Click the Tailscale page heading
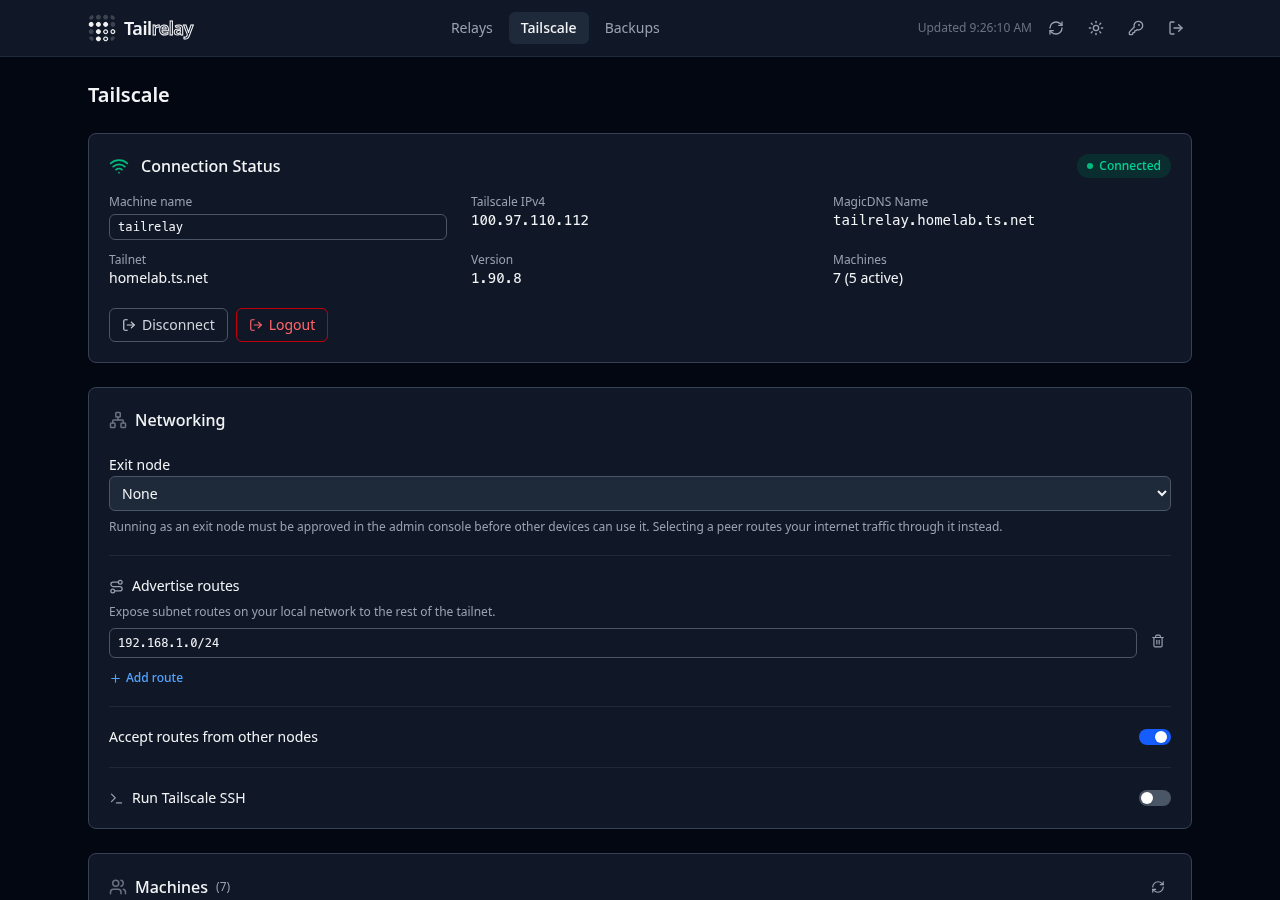1280x900 pixels. [129, 95]
